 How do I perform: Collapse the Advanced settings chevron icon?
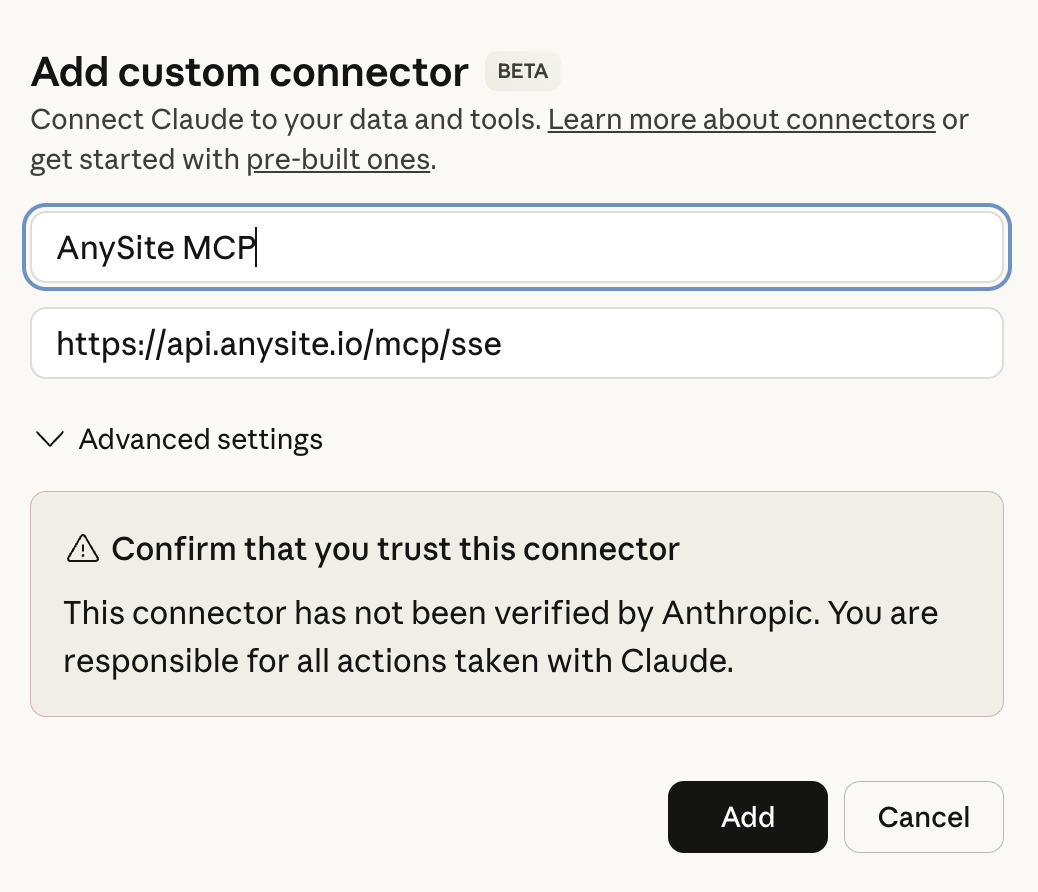pos(50,439)
